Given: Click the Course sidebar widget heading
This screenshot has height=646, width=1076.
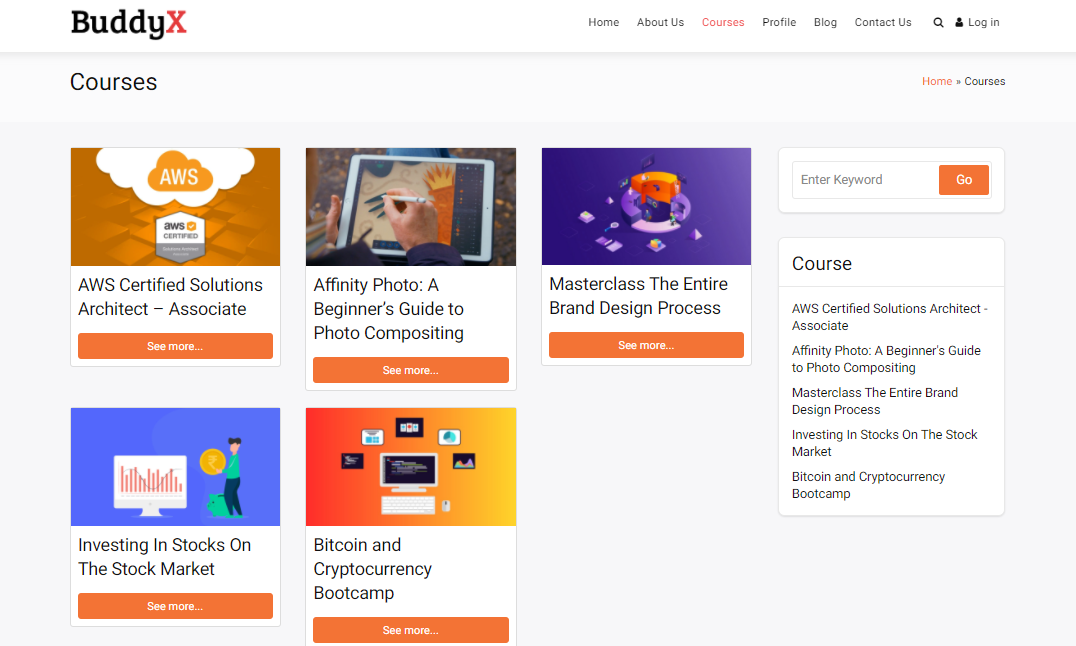Looking at the screenshot, I should [821, 264].
